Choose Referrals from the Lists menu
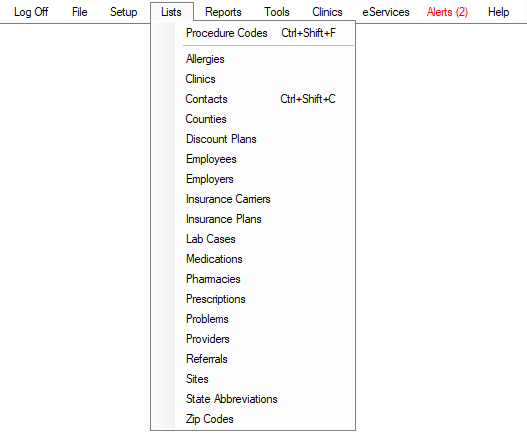 (x=253, y=359)
